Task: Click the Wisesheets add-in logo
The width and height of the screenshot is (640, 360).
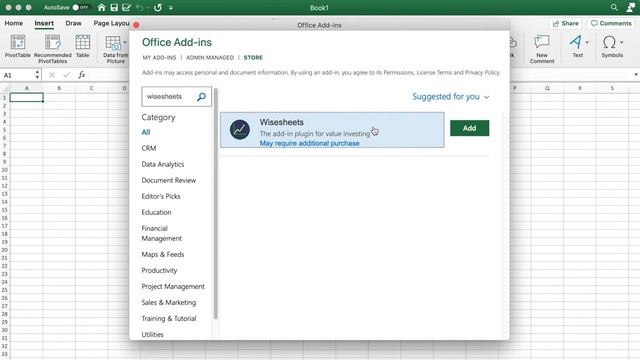Action: 240,130
